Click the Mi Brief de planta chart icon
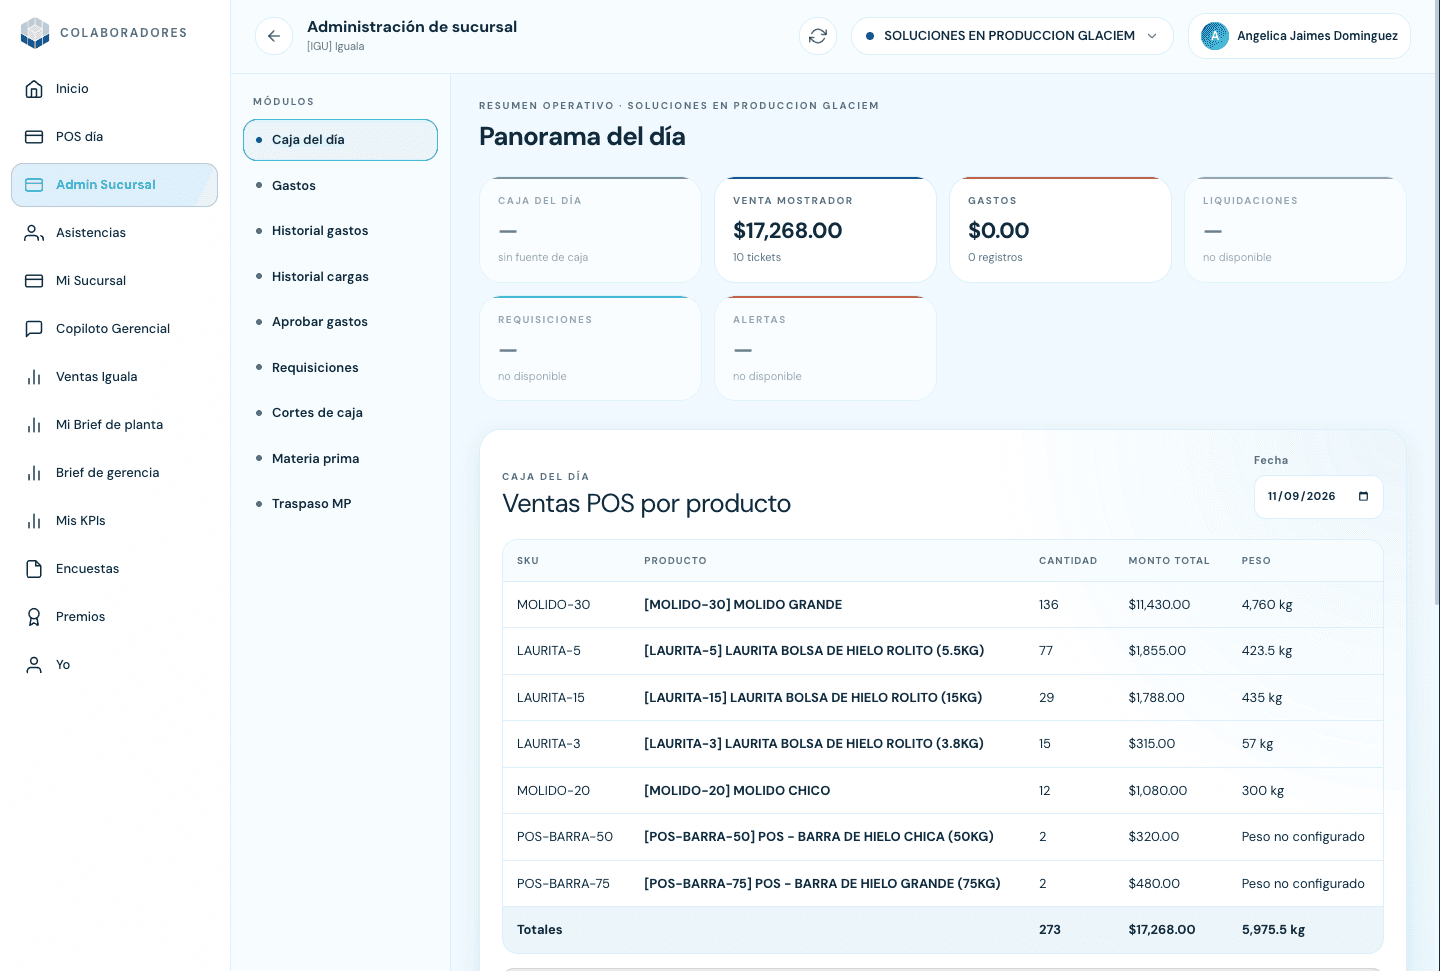This screenshot has width=1440, height=971. pyautogui.click(x=34, y=425)
